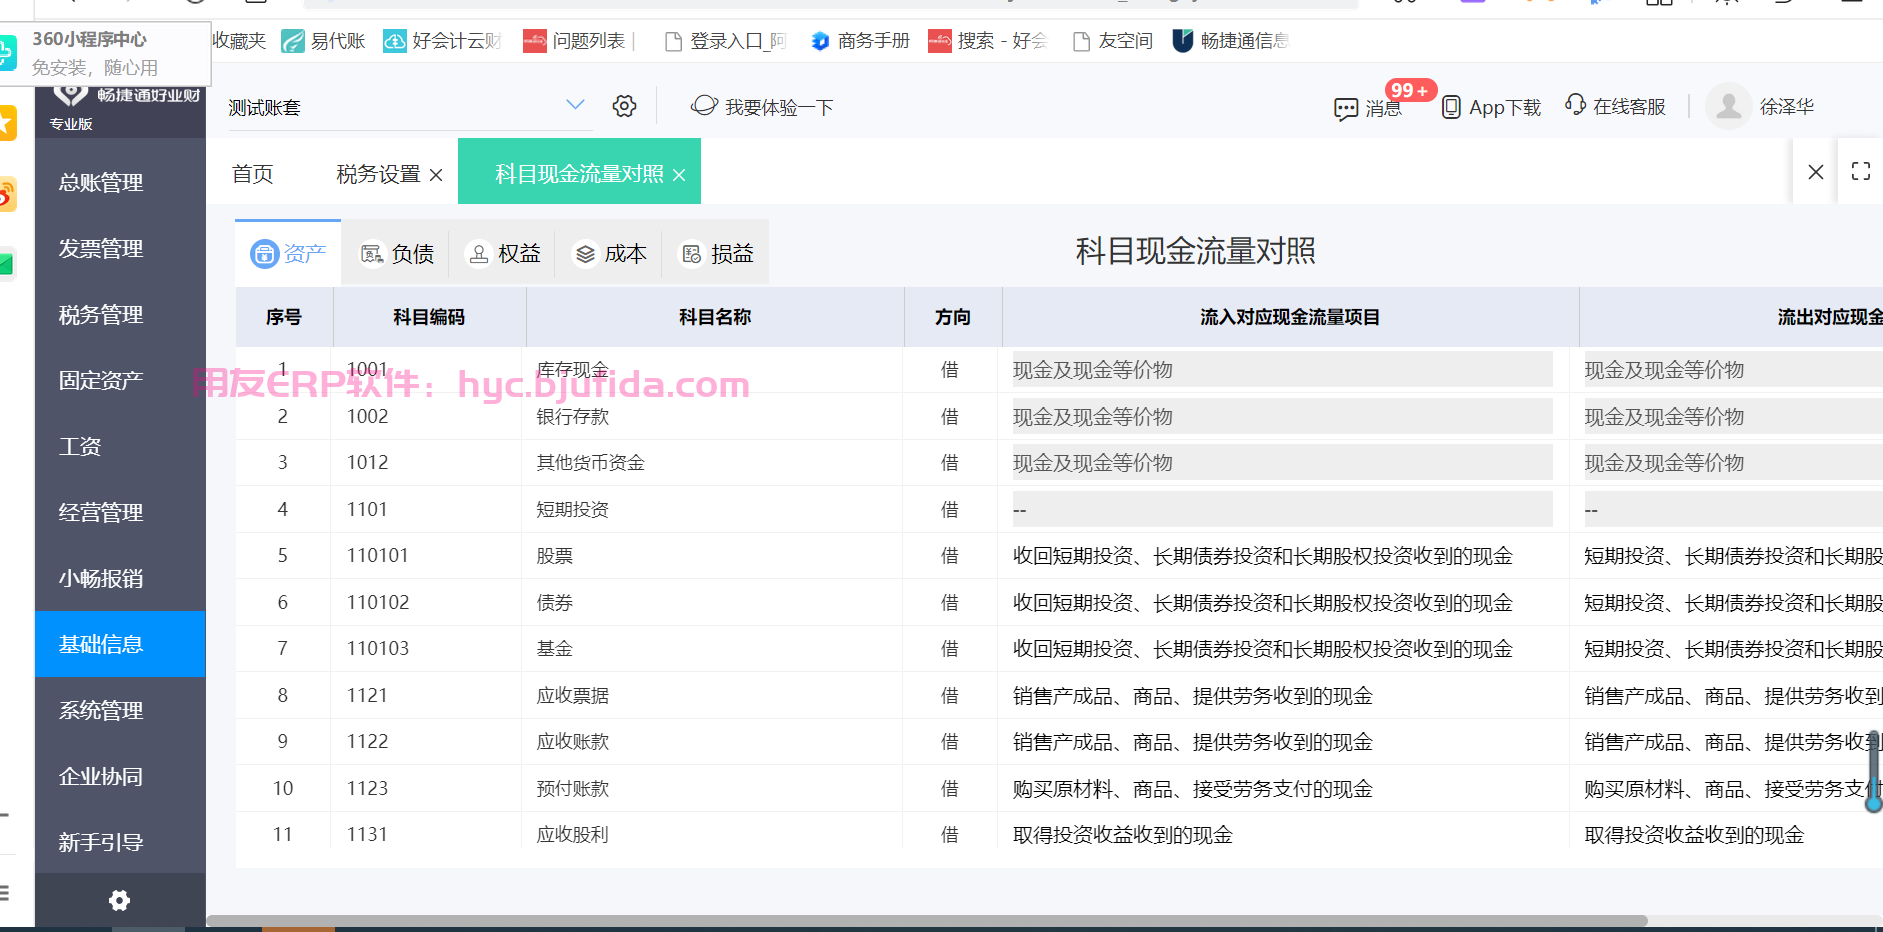Close the 科目现金流量对照 tab

(679, 175)
